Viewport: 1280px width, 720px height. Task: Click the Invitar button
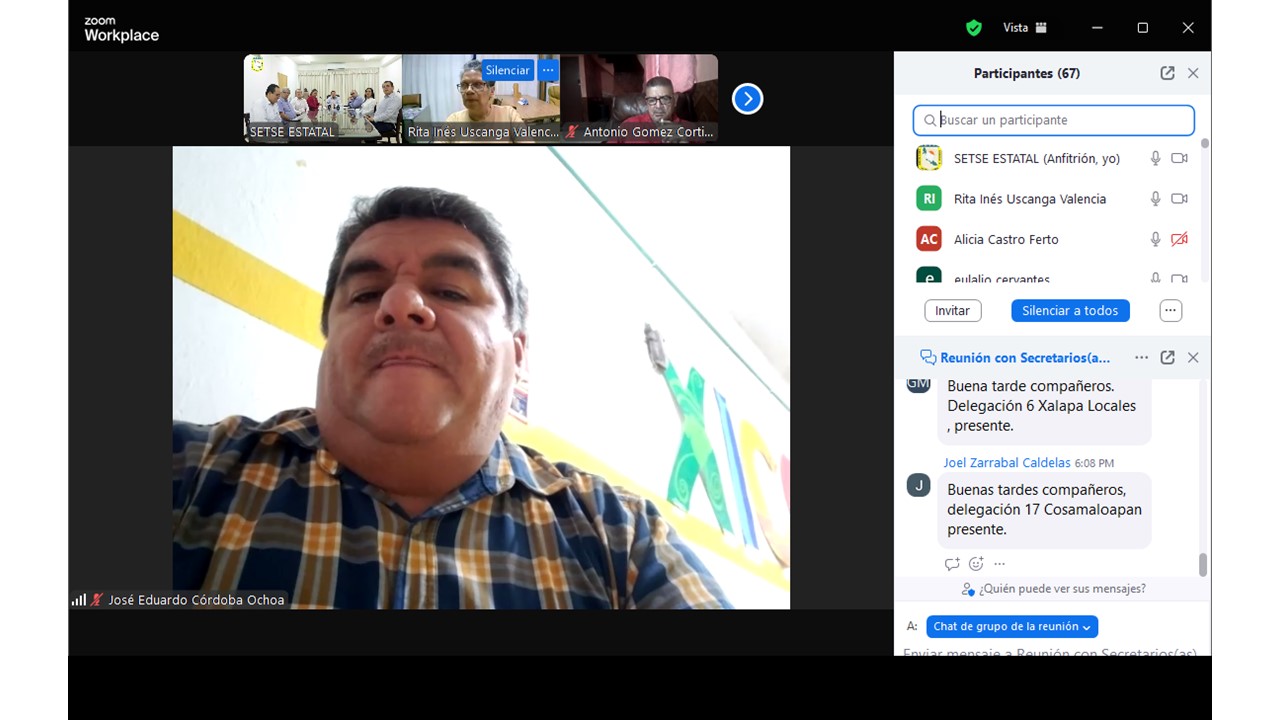click(x=952, y=311)
